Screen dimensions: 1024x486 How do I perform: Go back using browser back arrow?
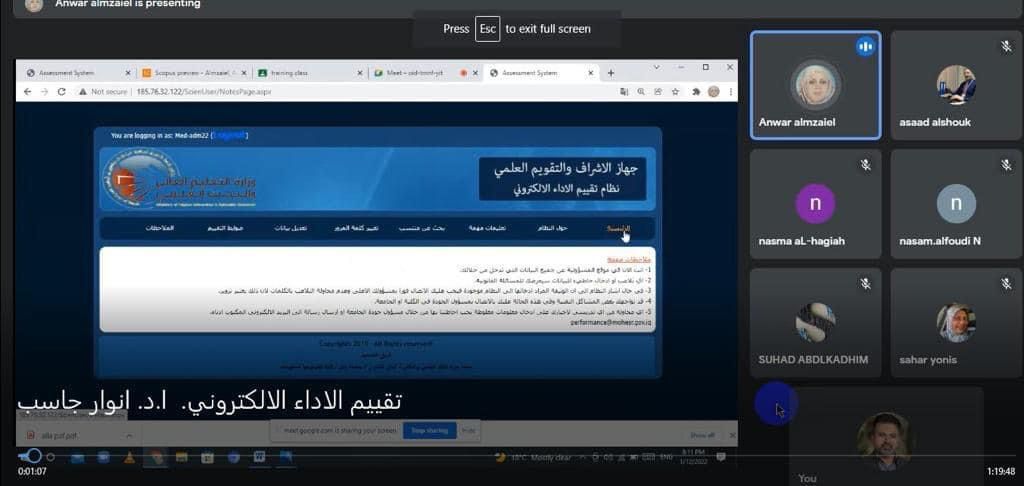27,92
